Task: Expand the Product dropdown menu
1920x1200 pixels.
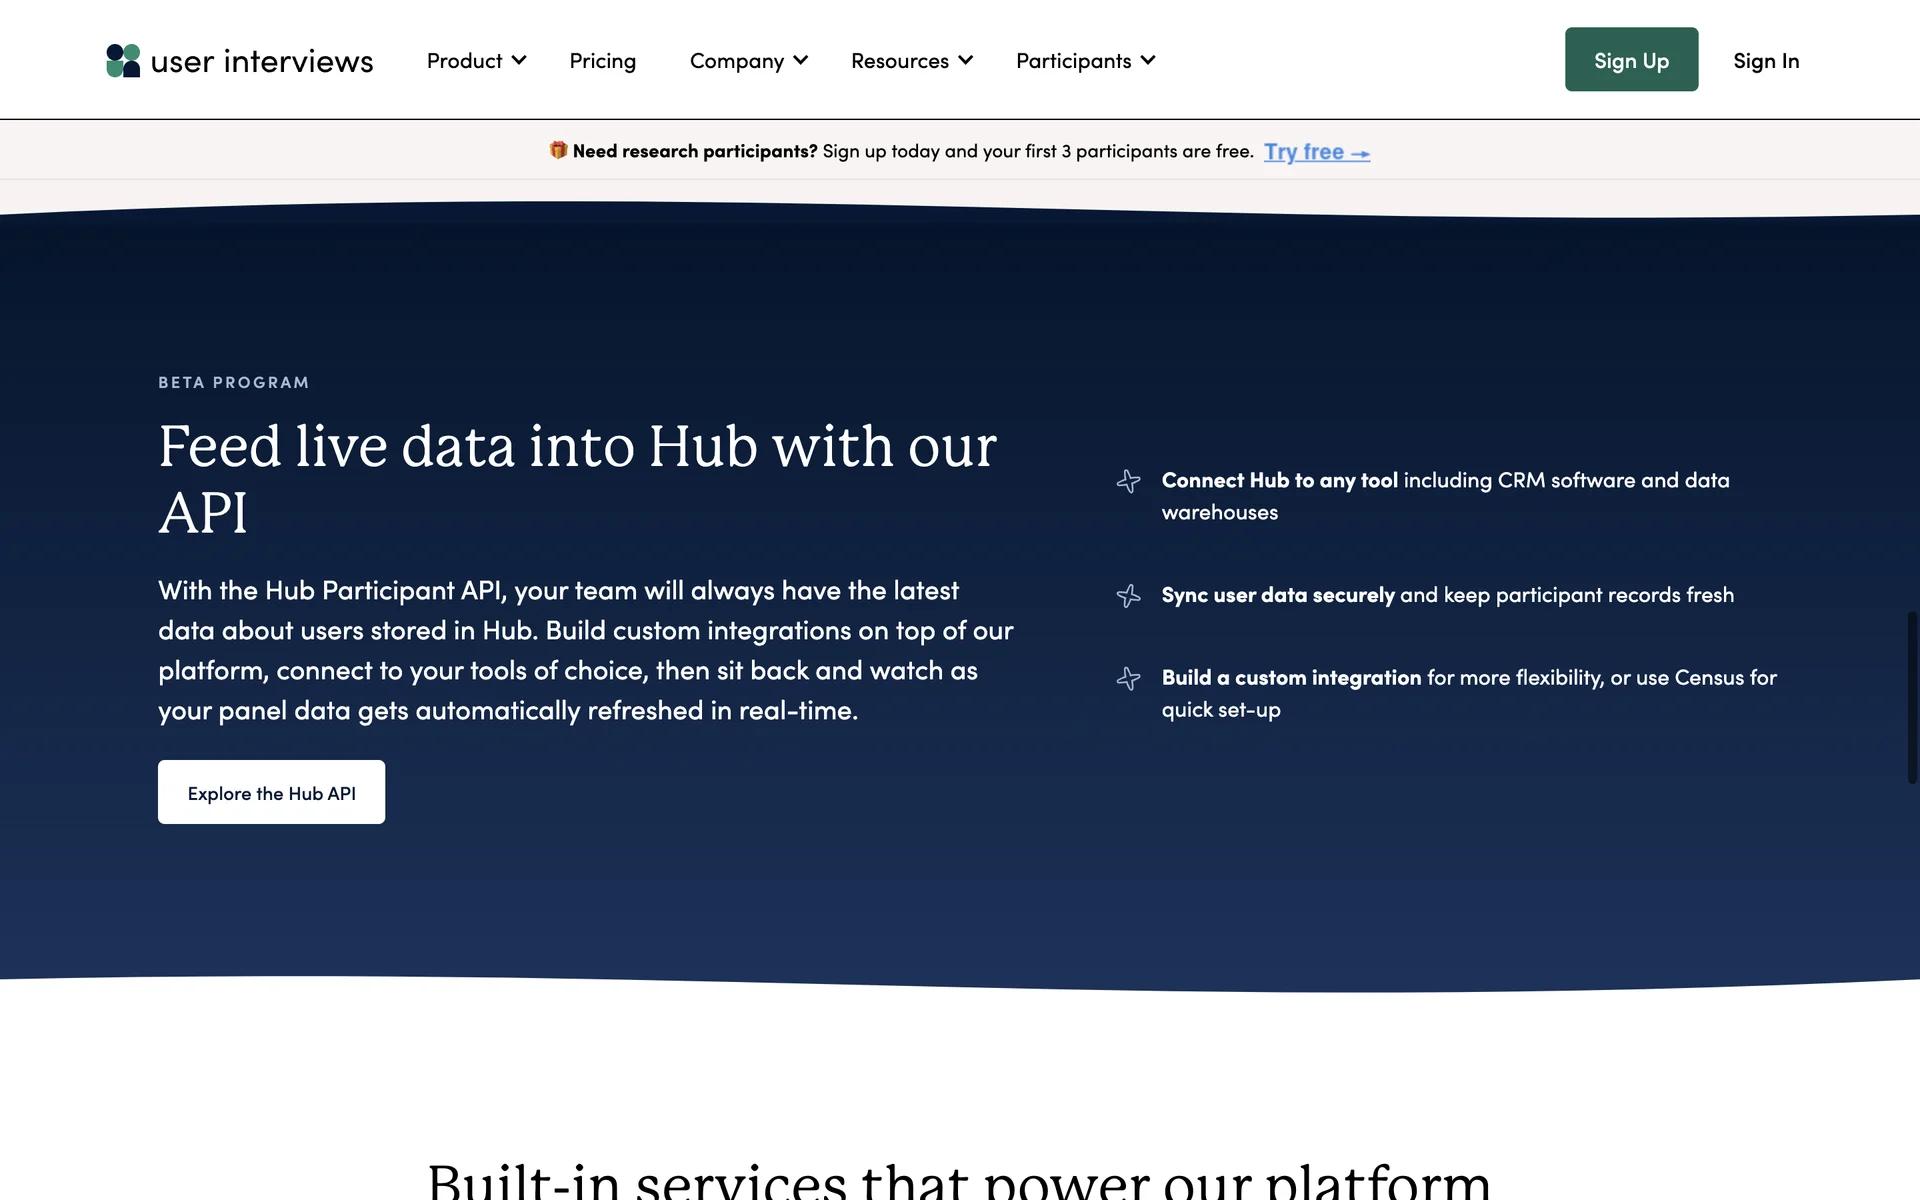Action: pos(476,61)
